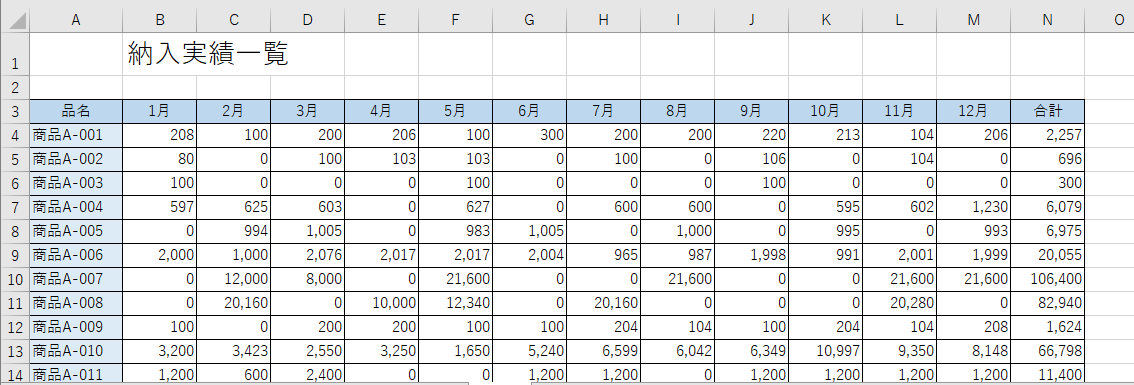Click the cell with 213
The height and width of the screenshot is (385, 1134).
(x=825, y=135)
